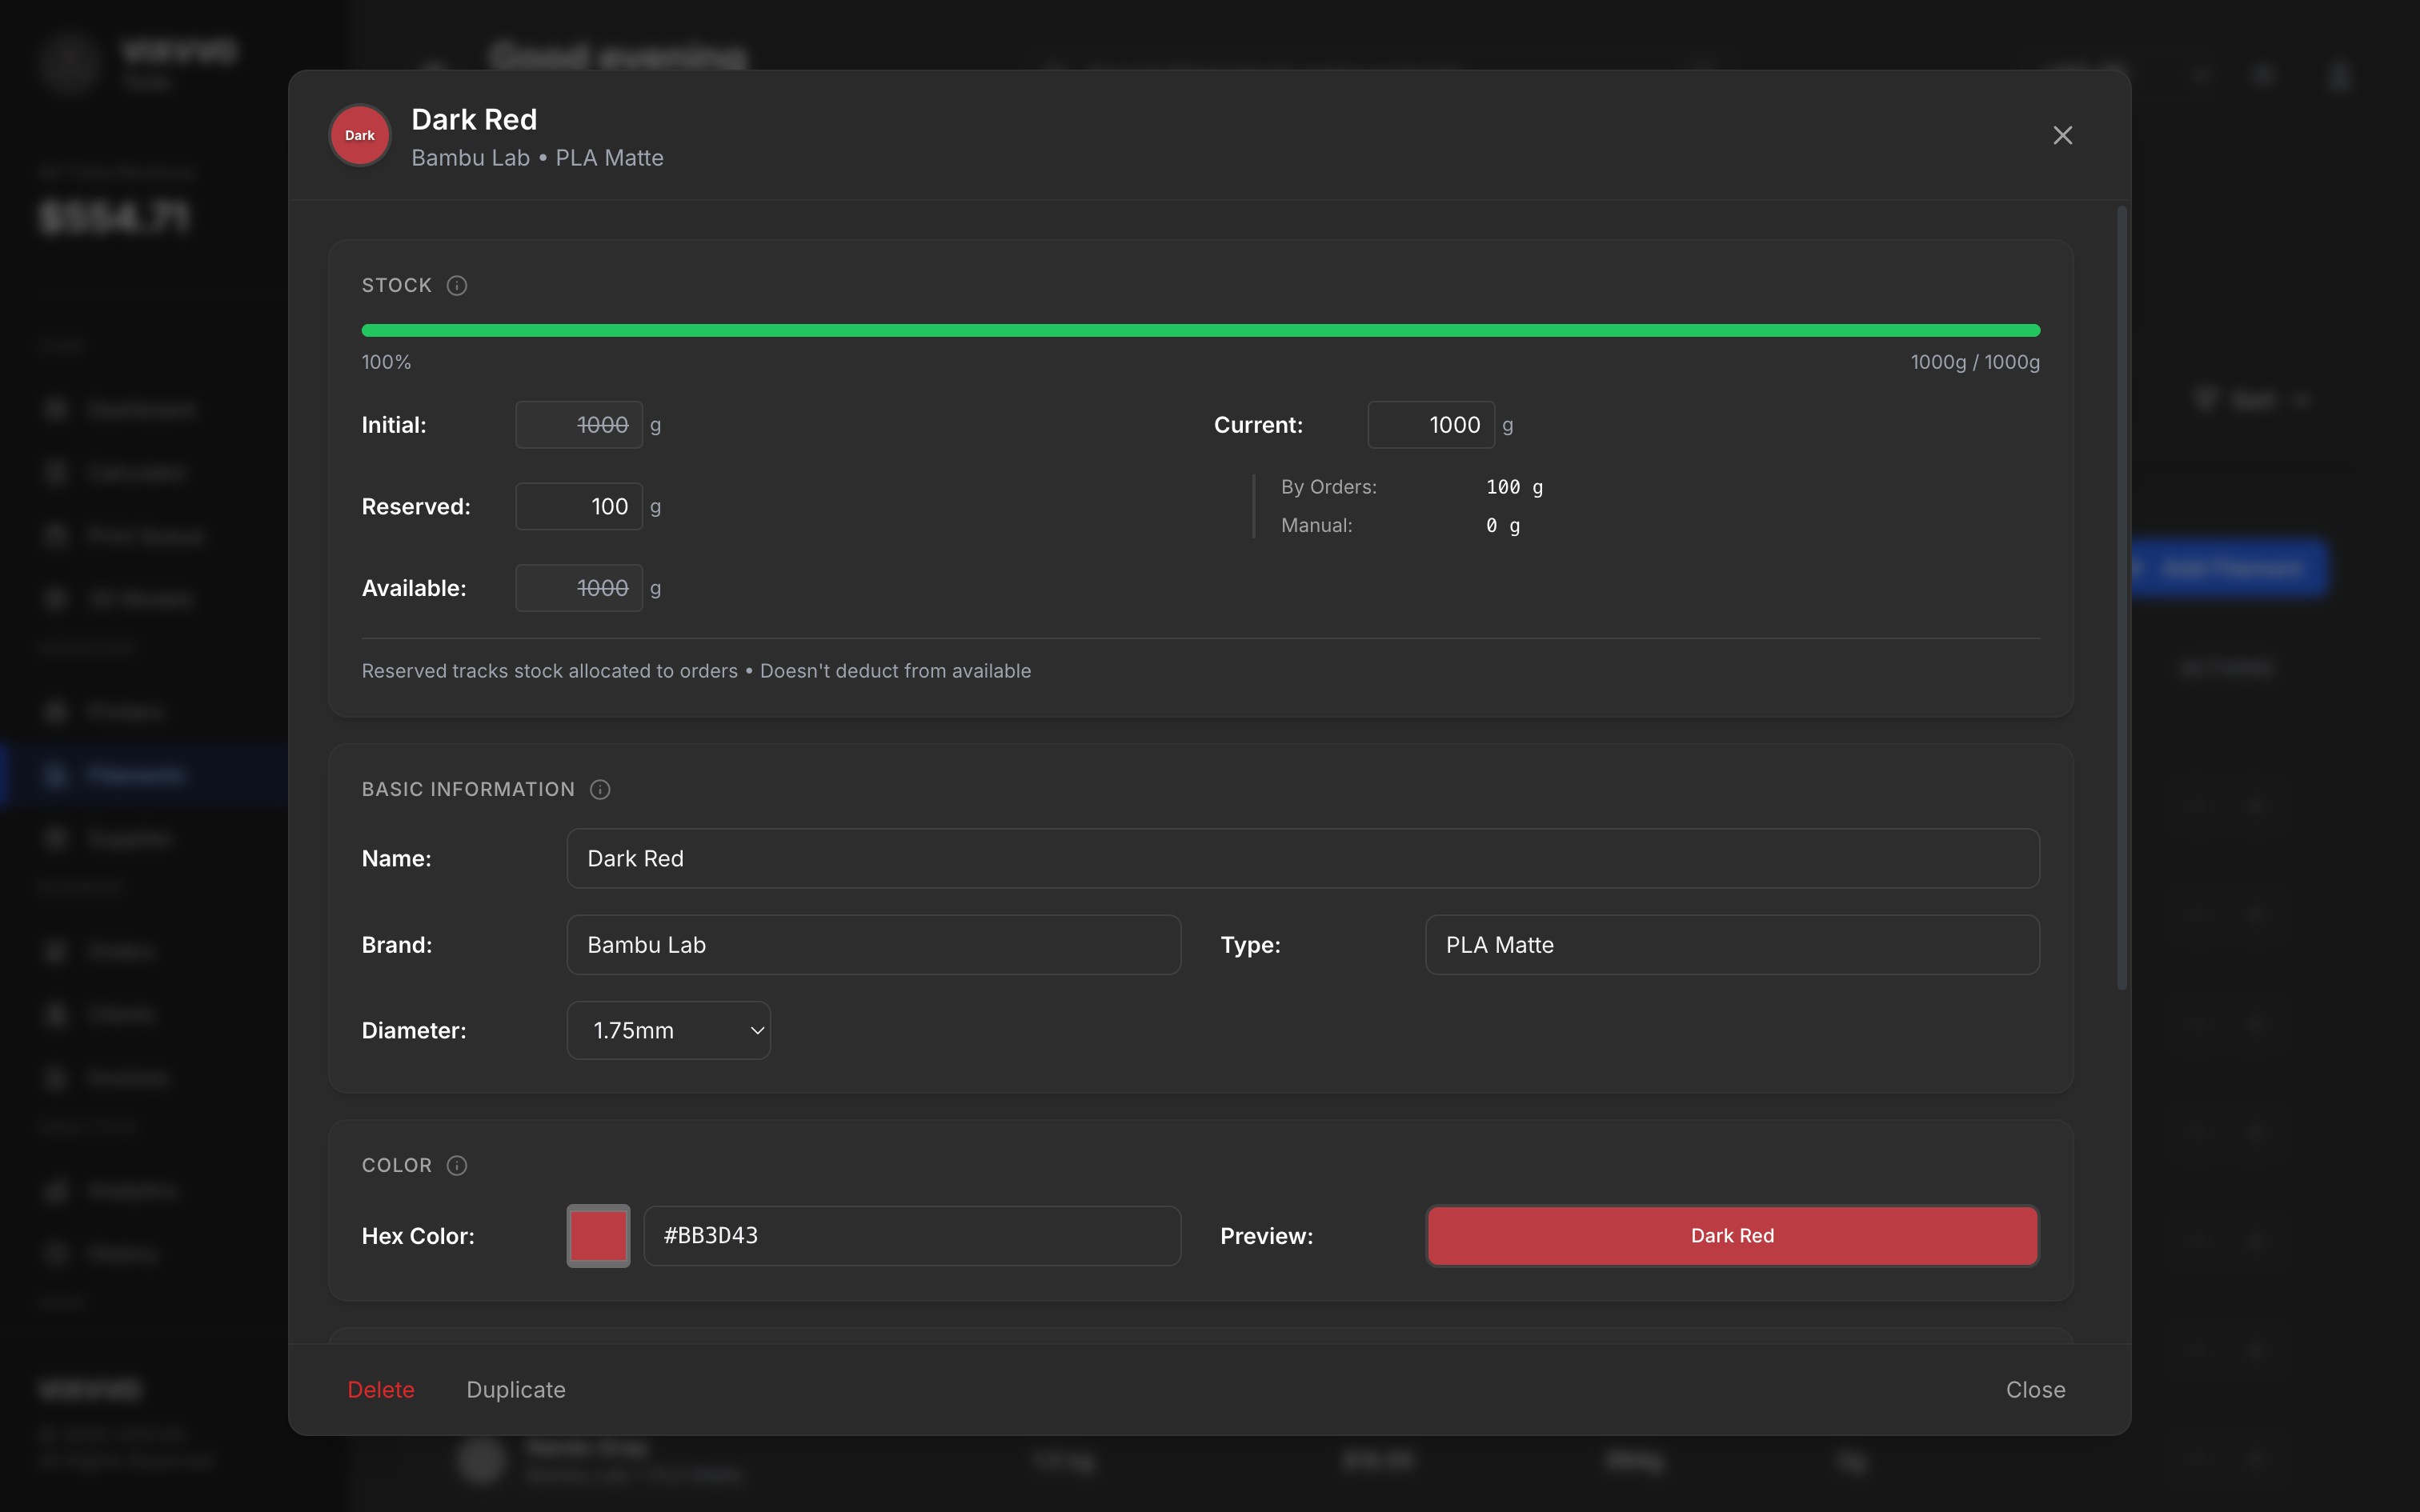The image size is (2420, 1512).
Task: Click the hex code #BB3D43 field
Action: pyautogui.click(x=911, y=1236)
